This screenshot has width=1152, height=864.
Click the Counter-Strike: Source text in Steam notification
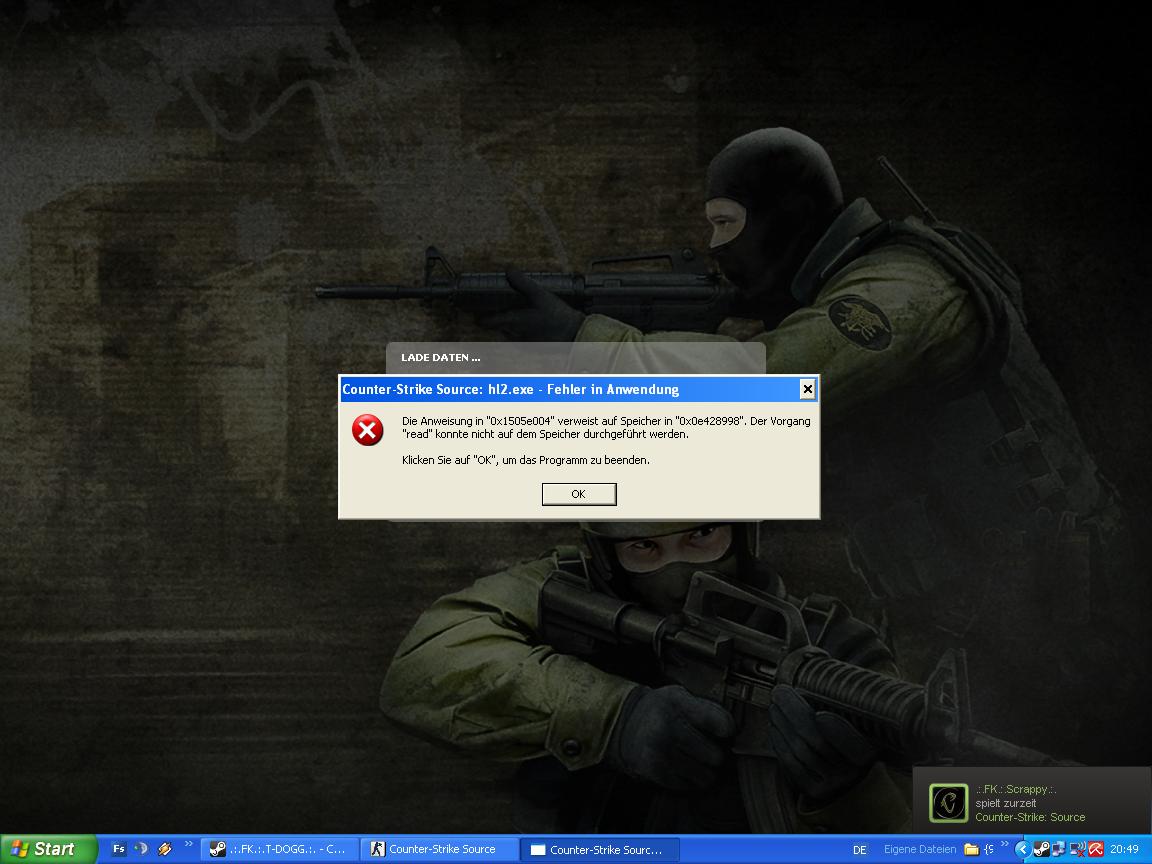tap(1030, 817)
